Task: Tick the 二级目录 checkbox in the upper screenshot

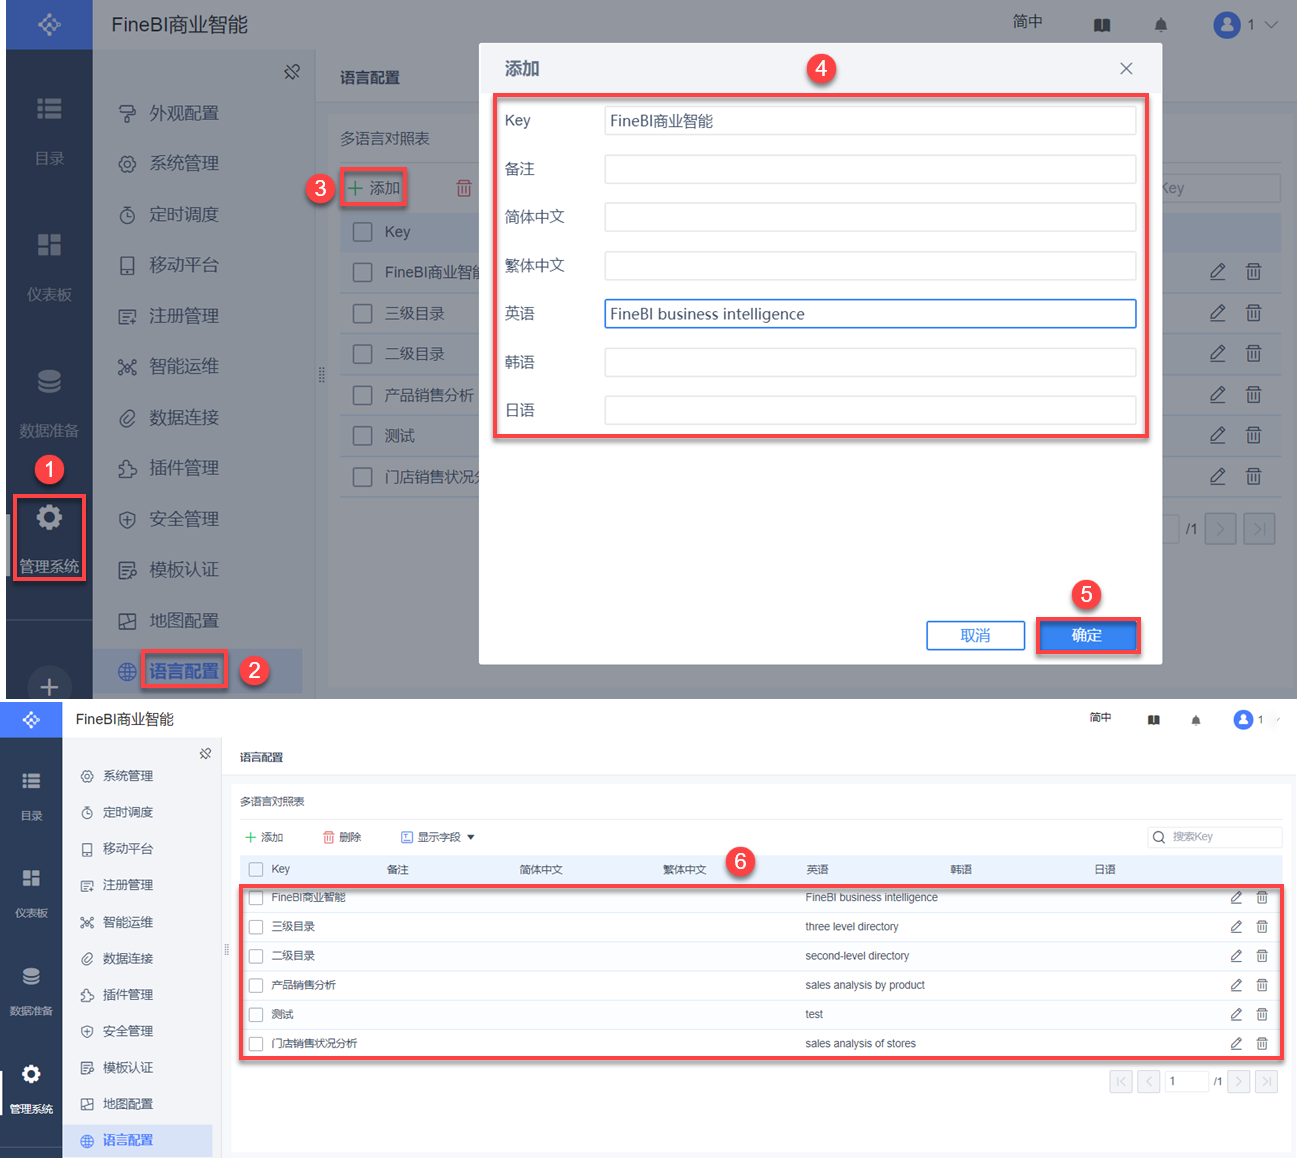Action: (363, 354)
